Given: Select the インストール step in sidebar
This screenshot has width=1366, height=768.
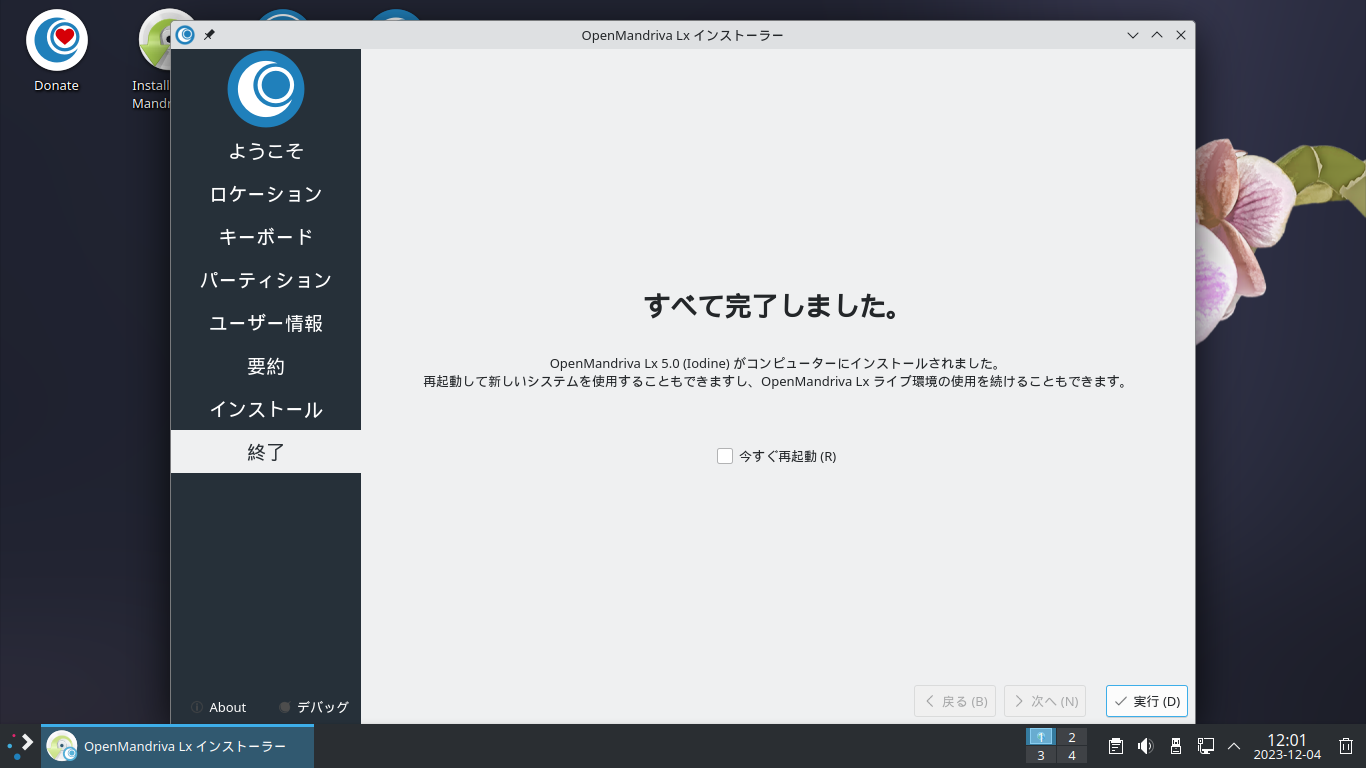Looking at the screenshot, I should [266, 409].
